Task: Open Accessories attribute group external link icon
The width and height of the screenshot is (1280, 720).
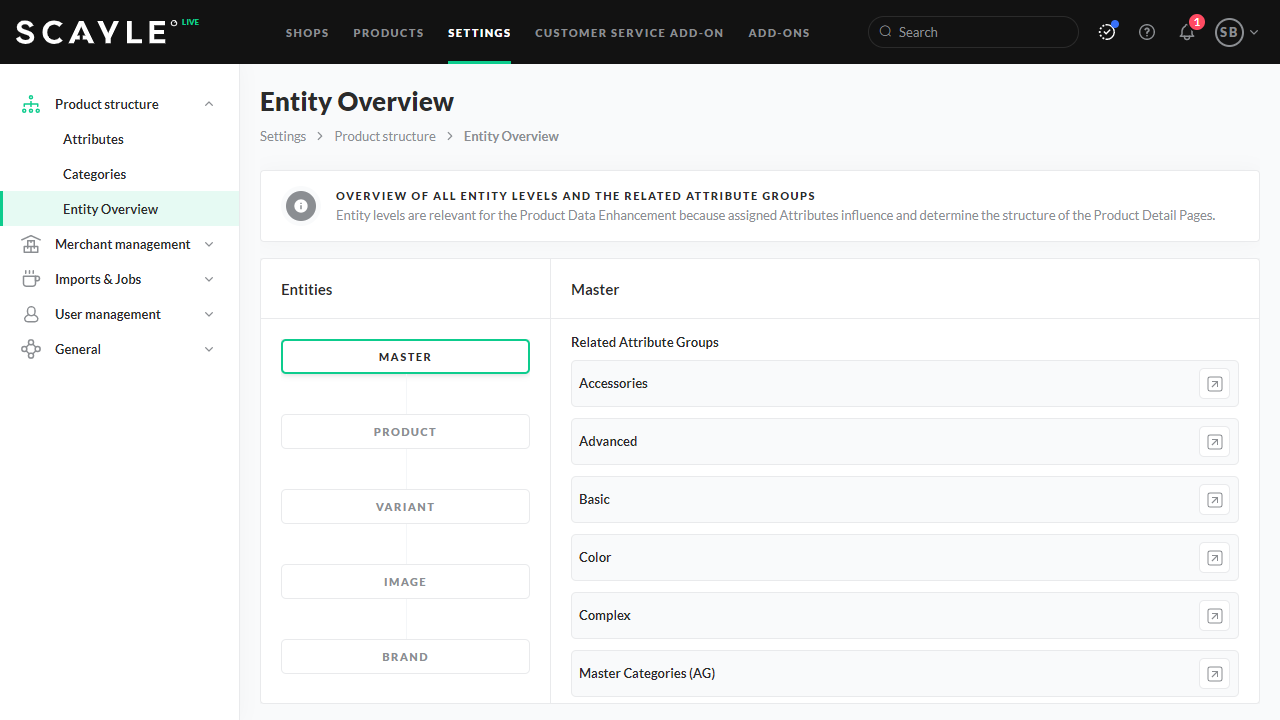Action: point(1214,384)
